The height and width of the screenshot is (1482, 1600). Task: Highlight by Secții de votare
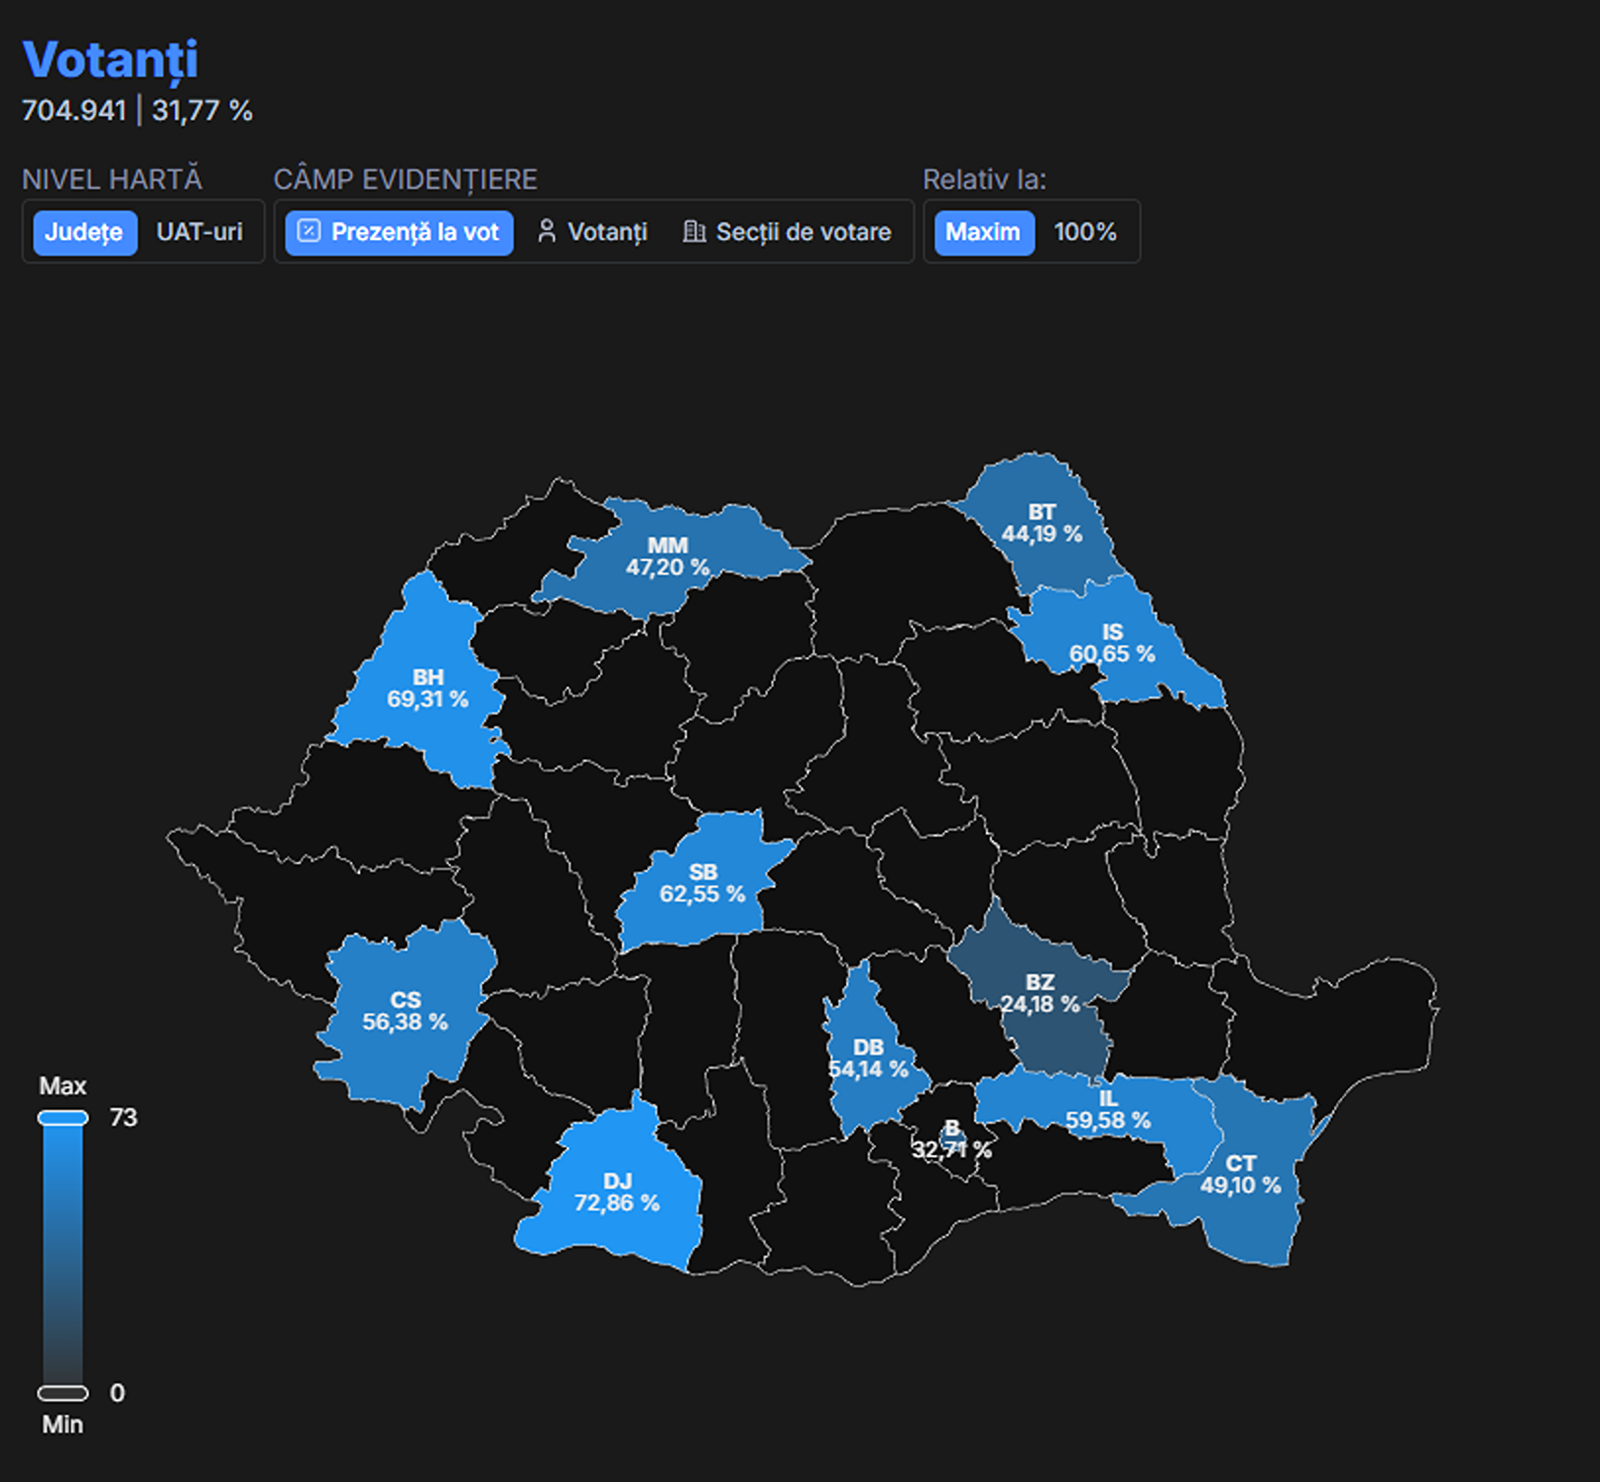(x=788, y=232)
